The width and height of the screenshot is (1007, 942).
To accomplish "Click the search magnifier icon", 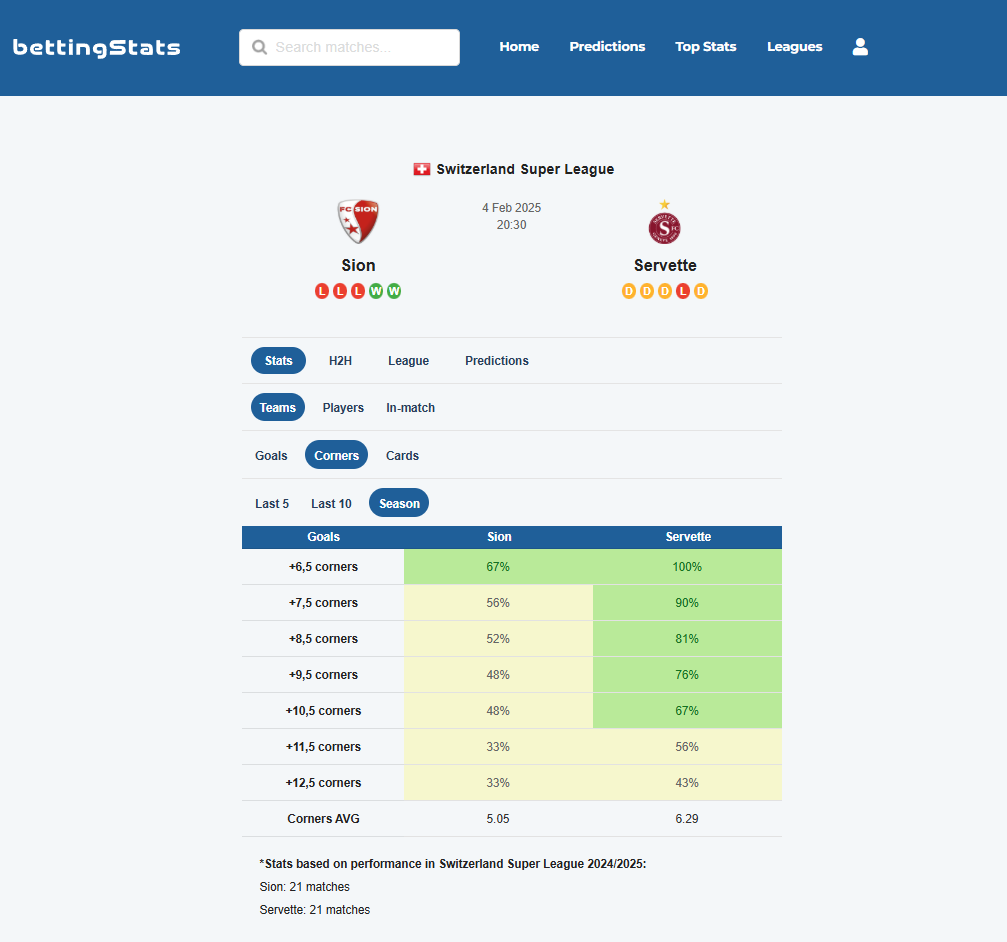I will click(x=259, y=48).
